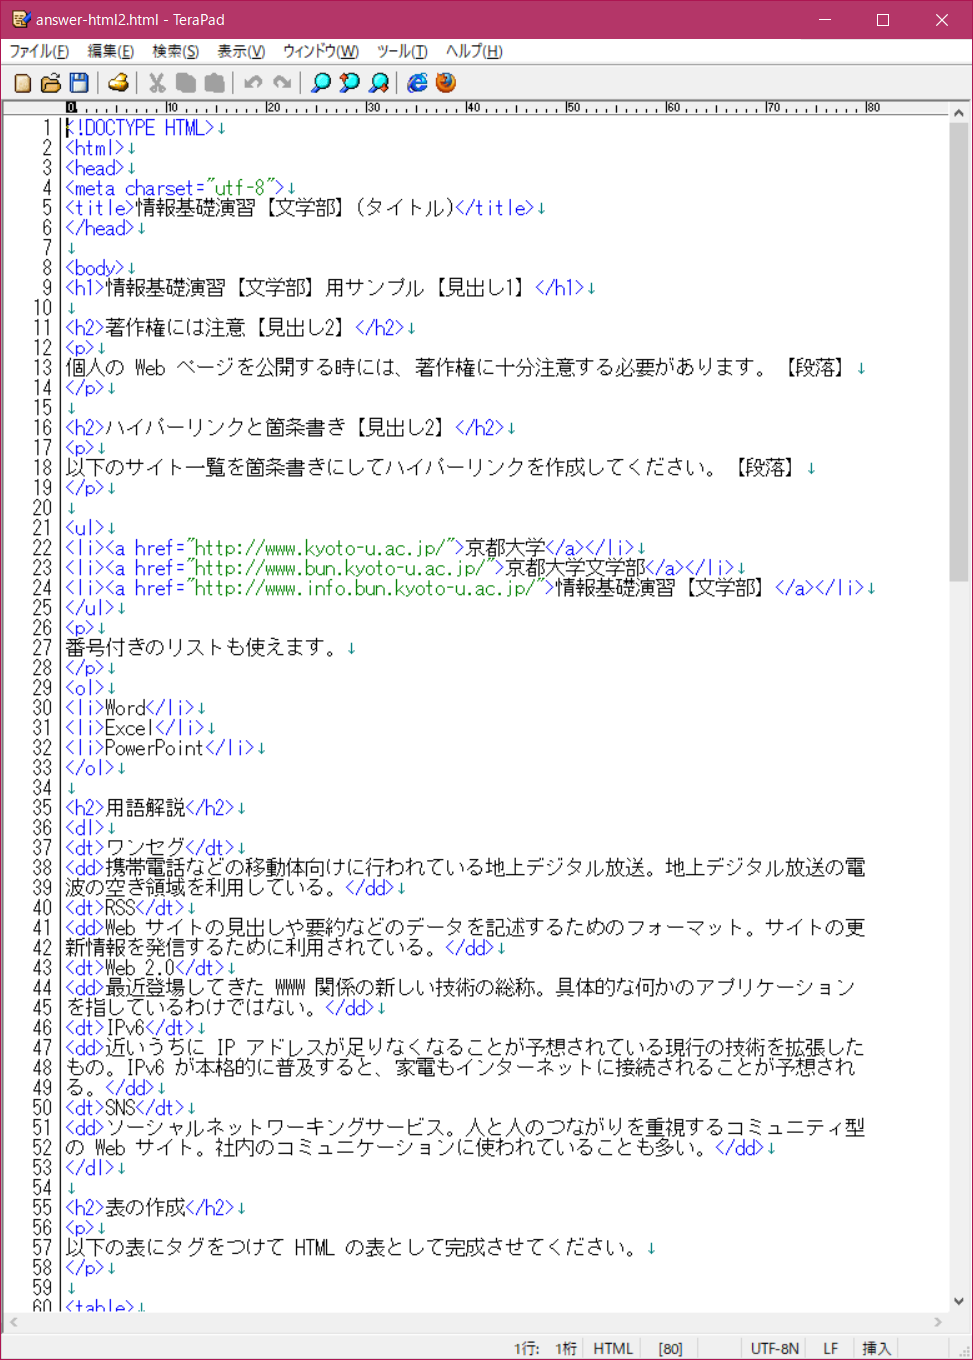Click the LF line ending indicator

(830, 1348)
